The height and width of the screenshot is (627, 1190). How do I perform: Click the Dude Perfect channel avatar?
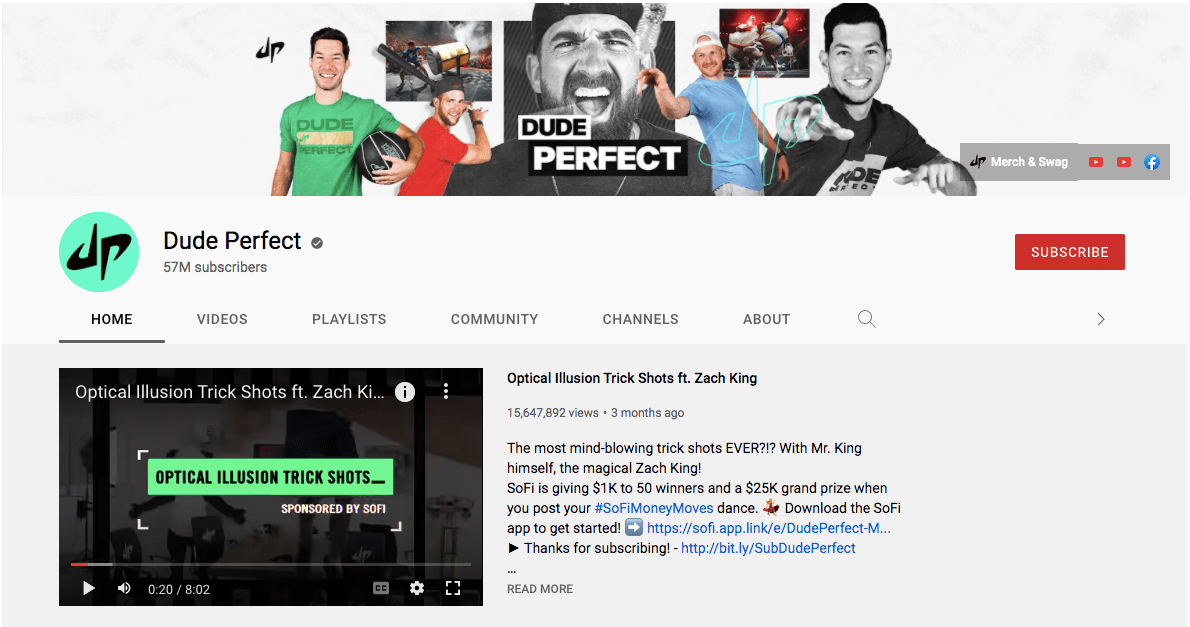click(99, 252)
